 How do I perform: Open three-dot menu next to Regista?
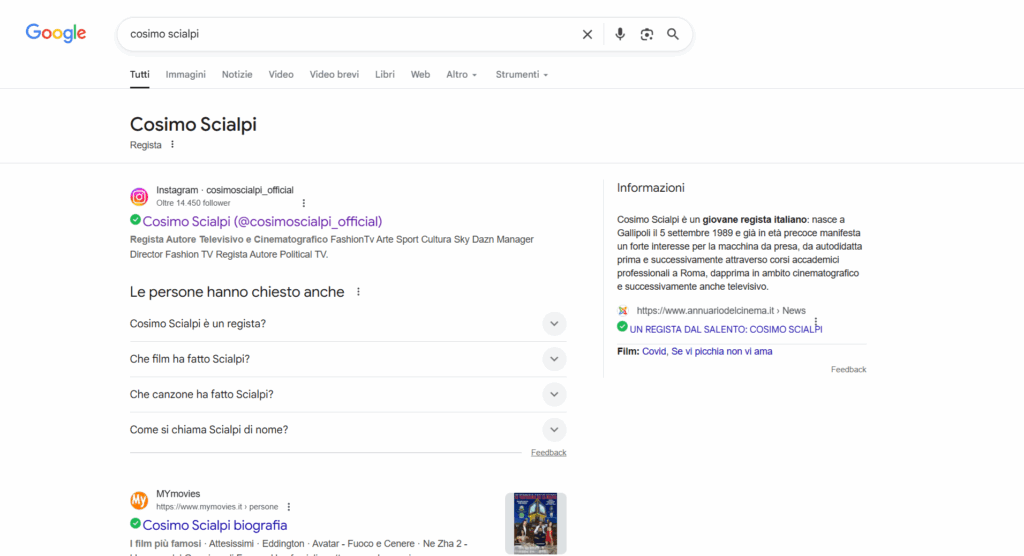pyautogui.click(x=172, y=145)
